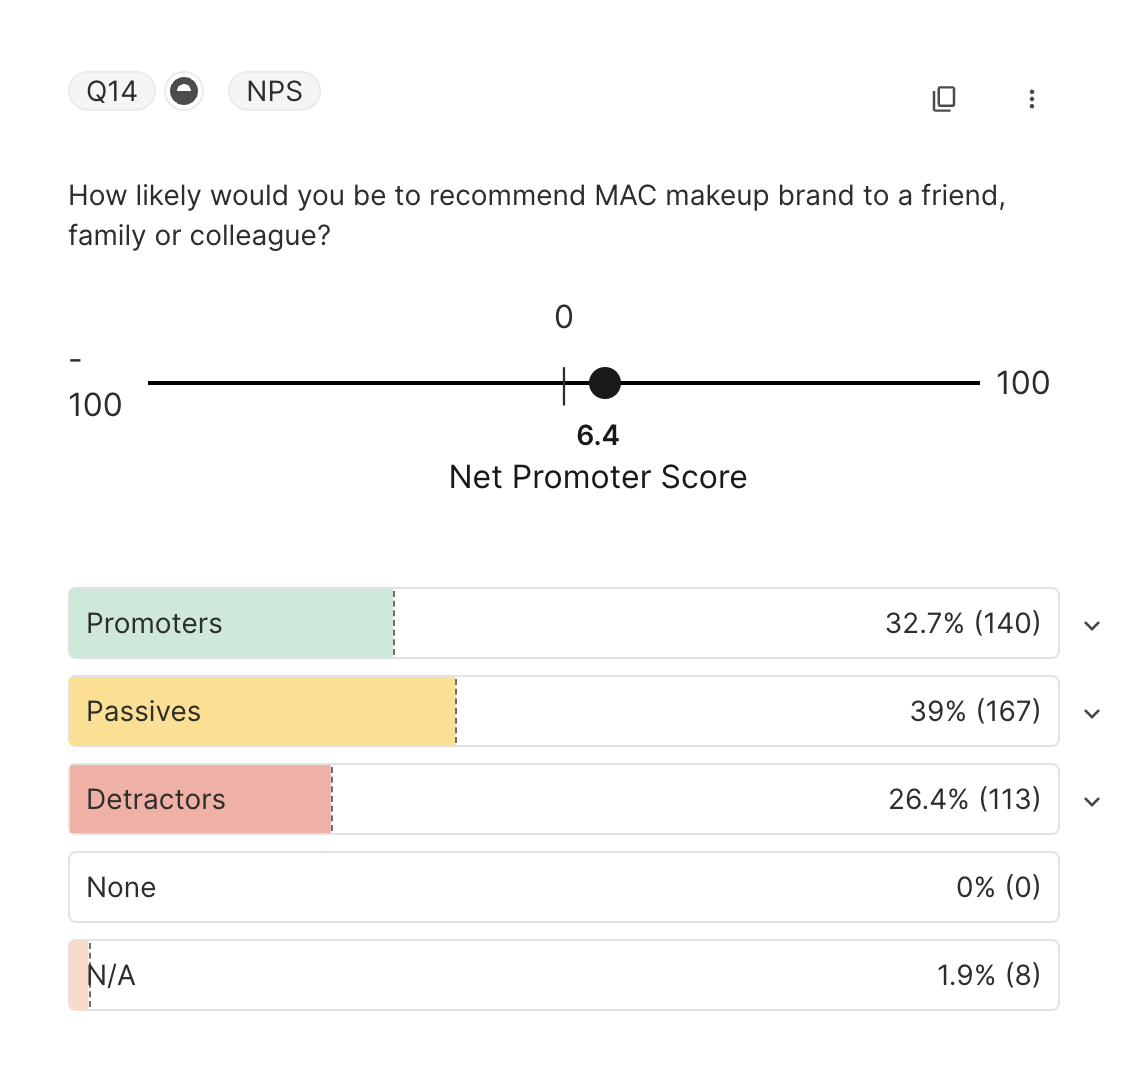1132x1092 pixels.
Task: Click the copy chart icon
Action: point(944,98)
